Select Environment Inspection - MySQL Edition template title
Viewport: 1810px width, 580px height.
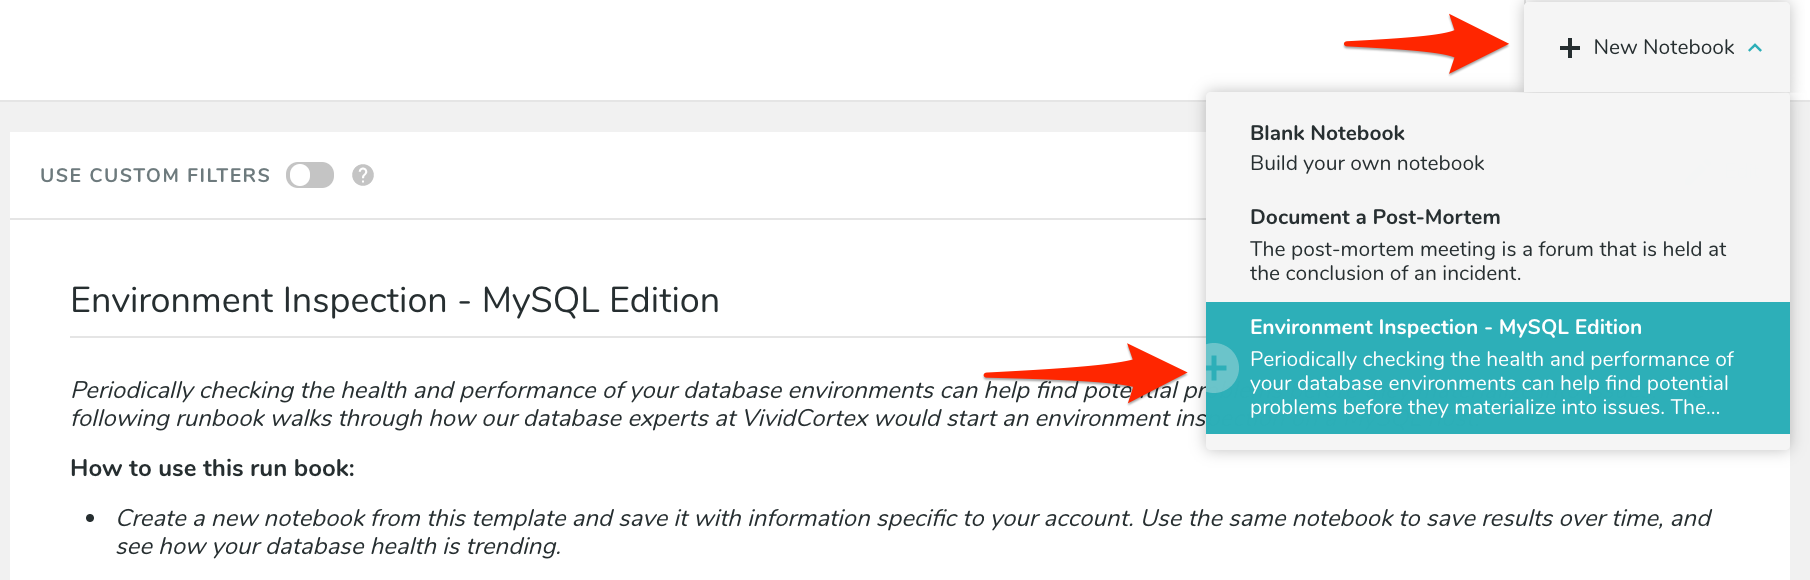(x=1445, y=327)
